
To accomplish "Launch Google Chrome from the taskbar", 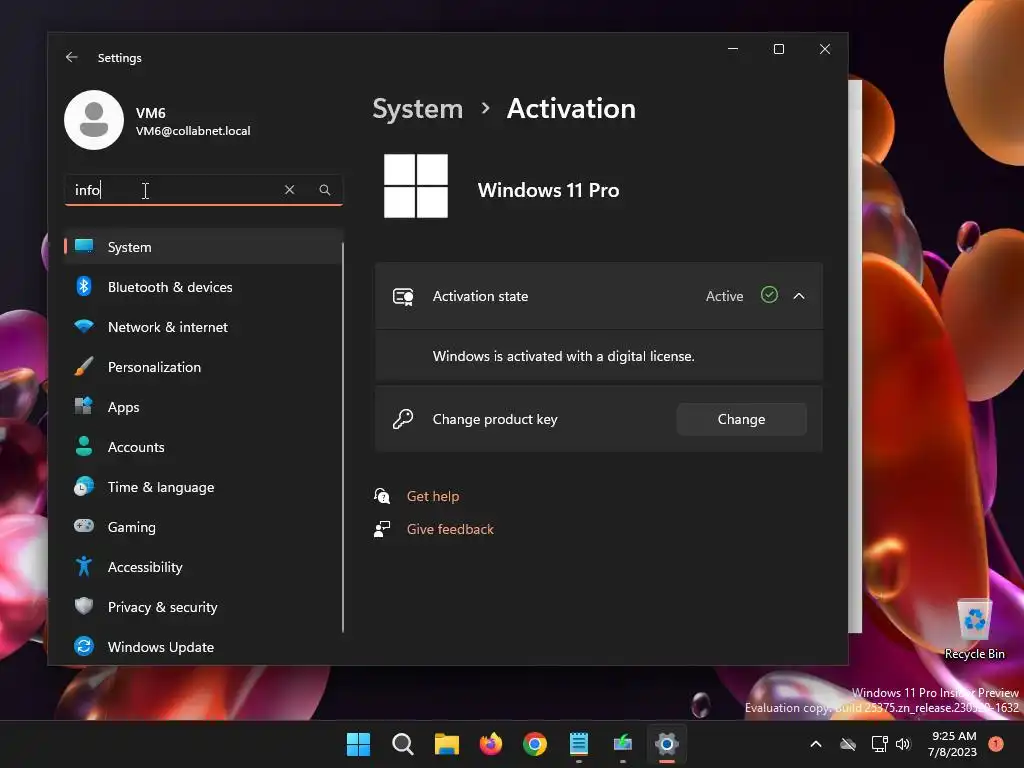I will 535,744.
